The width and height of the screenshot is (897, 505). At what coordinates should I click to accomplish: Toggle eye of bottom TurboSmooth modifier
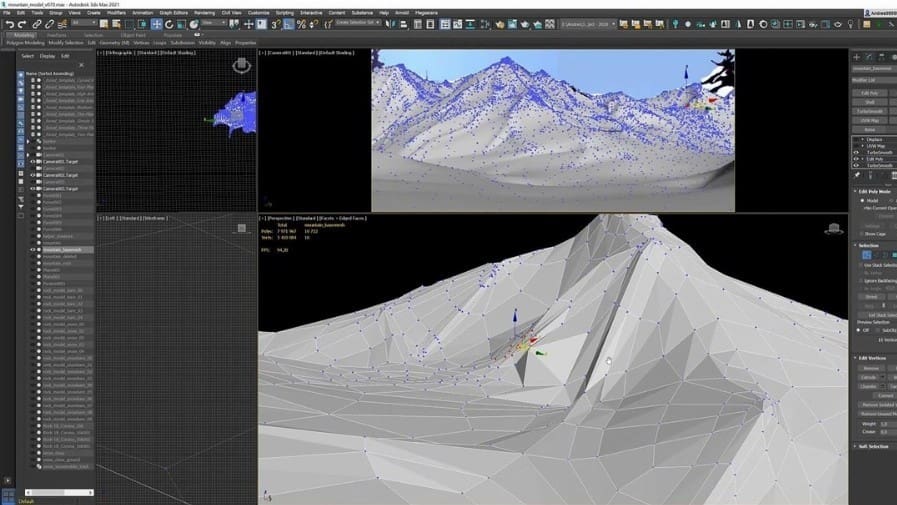coord(856,165)
